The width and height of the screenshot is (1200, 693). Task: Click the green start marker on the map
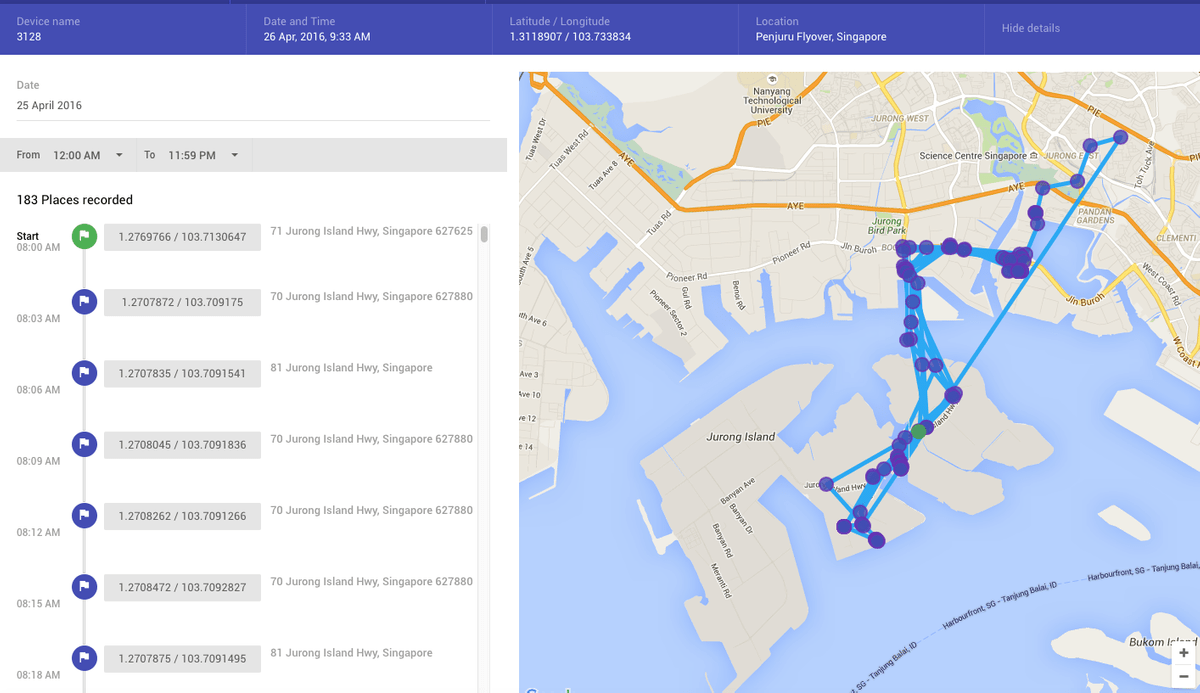[x=919, y=431]
